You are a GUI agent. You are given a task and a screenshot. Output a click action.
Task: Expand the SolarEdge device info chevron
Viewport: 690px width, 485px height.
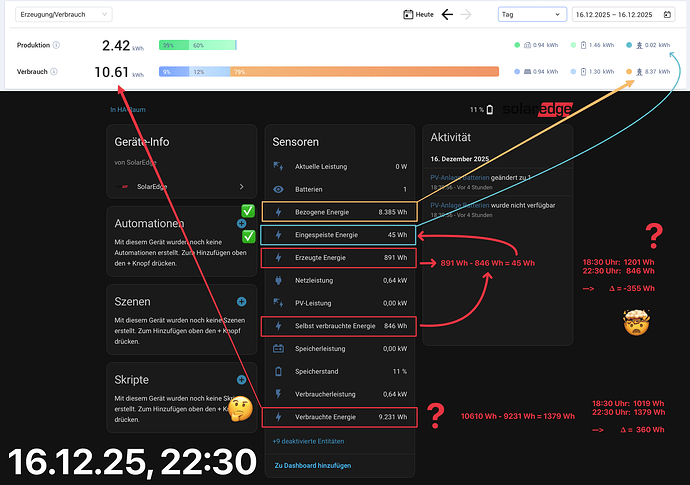(x=241, y=187)
